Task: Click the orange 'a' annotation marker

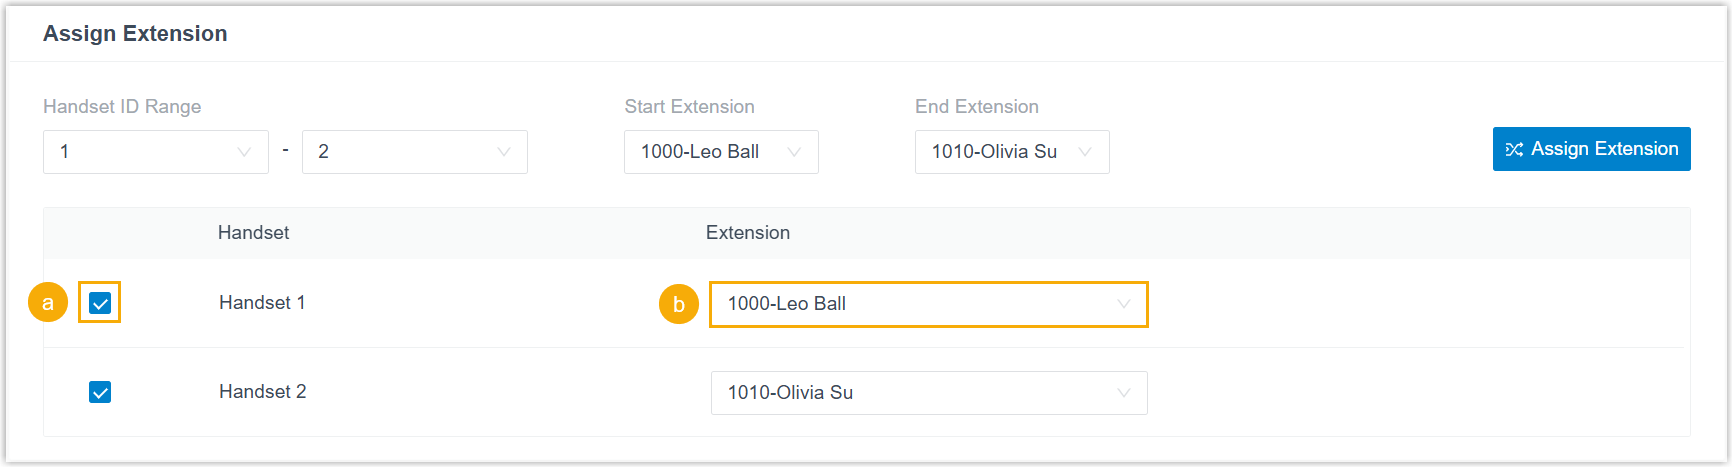Action: (x=48, y=302)
